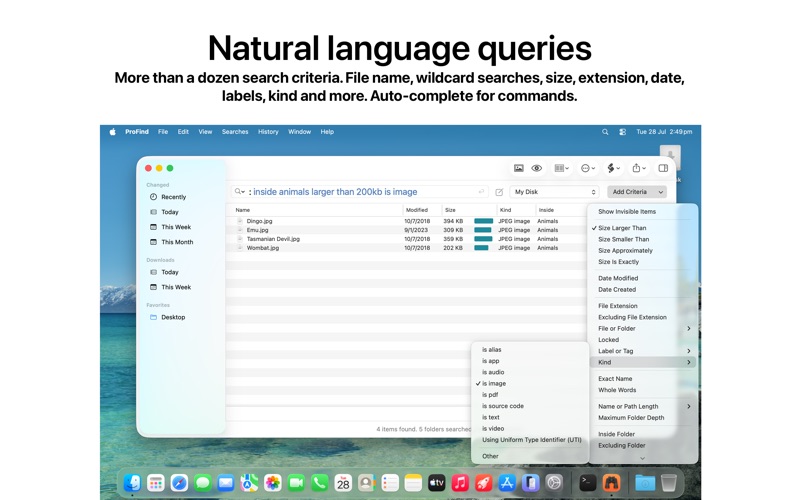This screenshot has width=800, height=500.
Task: Select Desktop under Favorites in sidebar
Action: point(173,317)
